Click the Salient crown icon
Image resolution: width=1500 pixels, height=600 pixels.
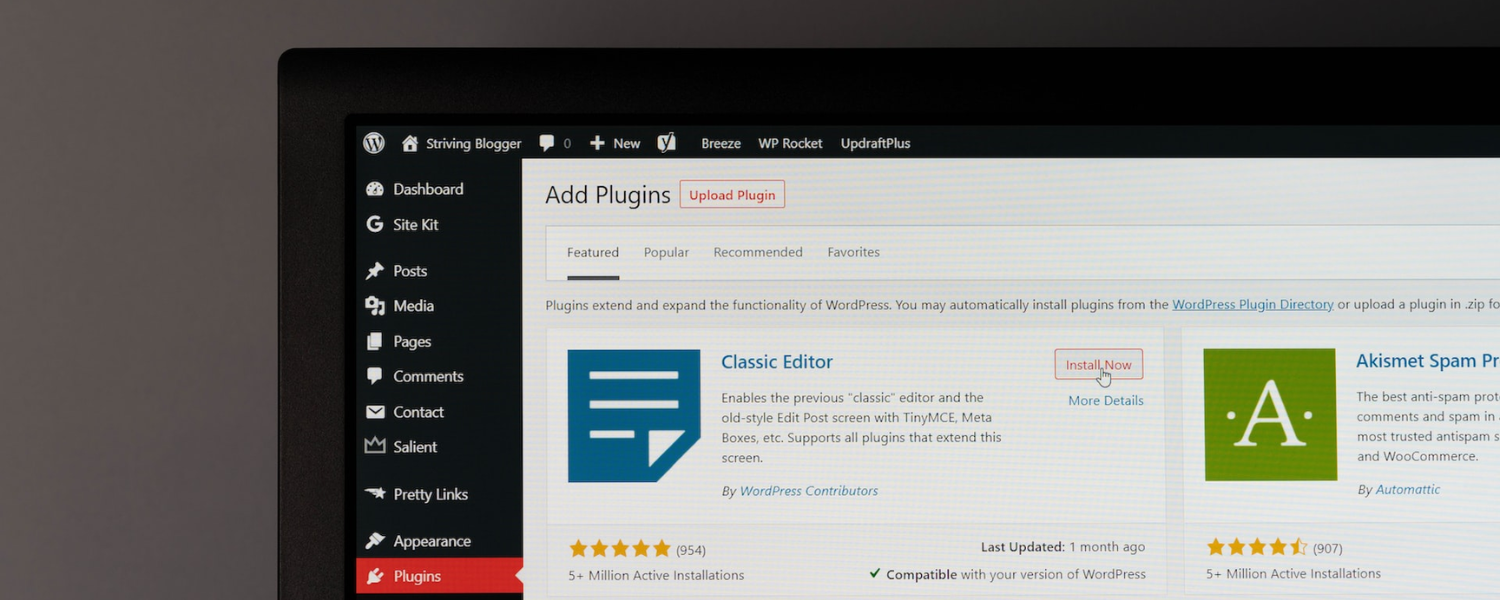click(375, 446)
